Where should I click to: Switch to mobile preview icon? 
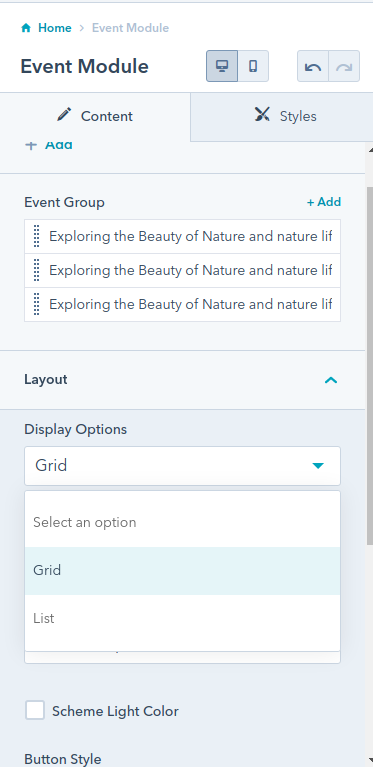tap(253, 66)
